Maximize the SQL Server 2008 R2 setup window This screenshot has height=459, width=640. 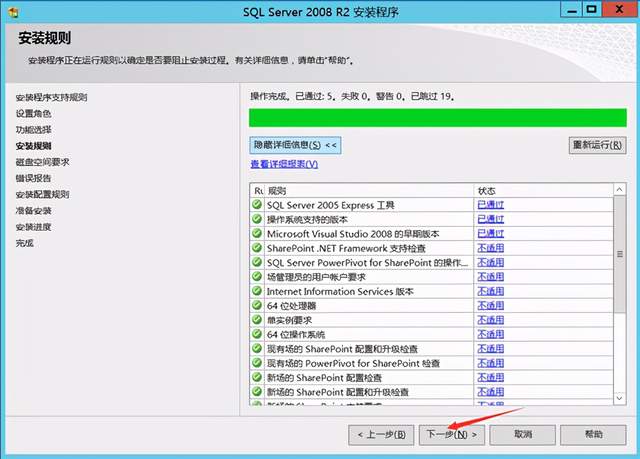pos(591,10)
